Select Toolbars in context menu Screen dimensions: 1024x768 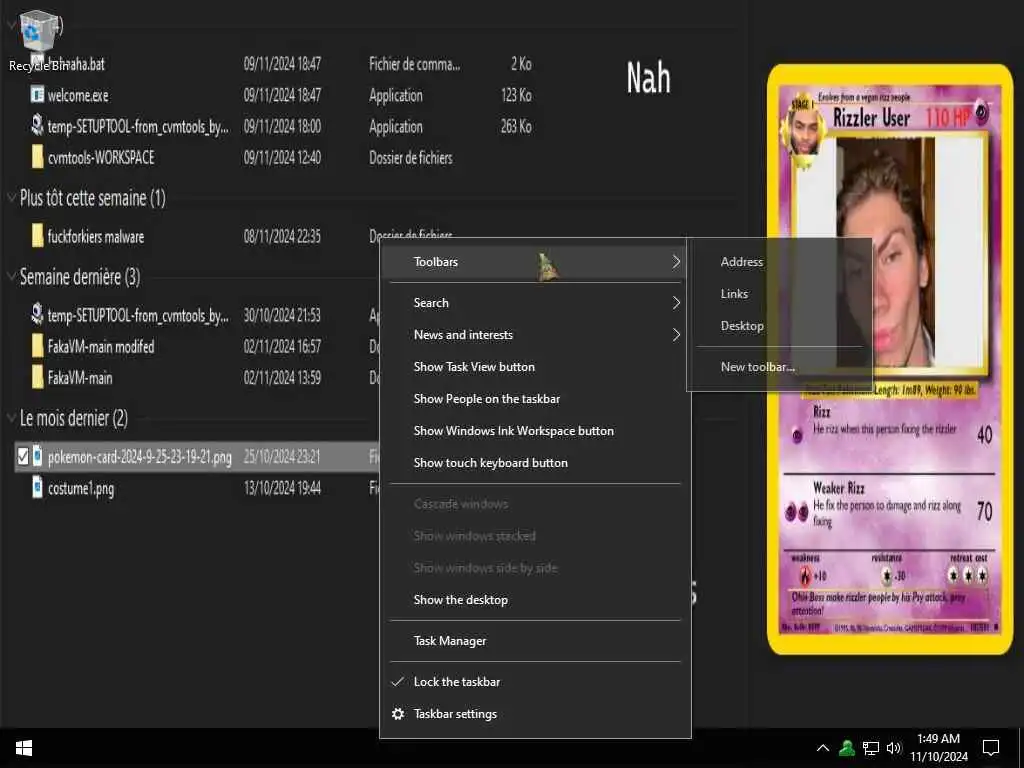tap(535, 262)
